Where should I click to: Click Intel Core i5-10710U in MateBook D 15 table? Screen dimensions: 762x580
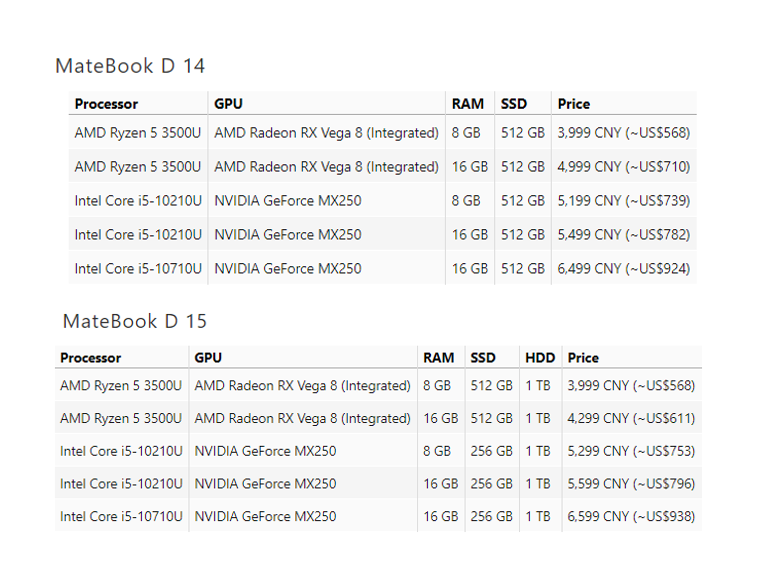click(121, 517)
